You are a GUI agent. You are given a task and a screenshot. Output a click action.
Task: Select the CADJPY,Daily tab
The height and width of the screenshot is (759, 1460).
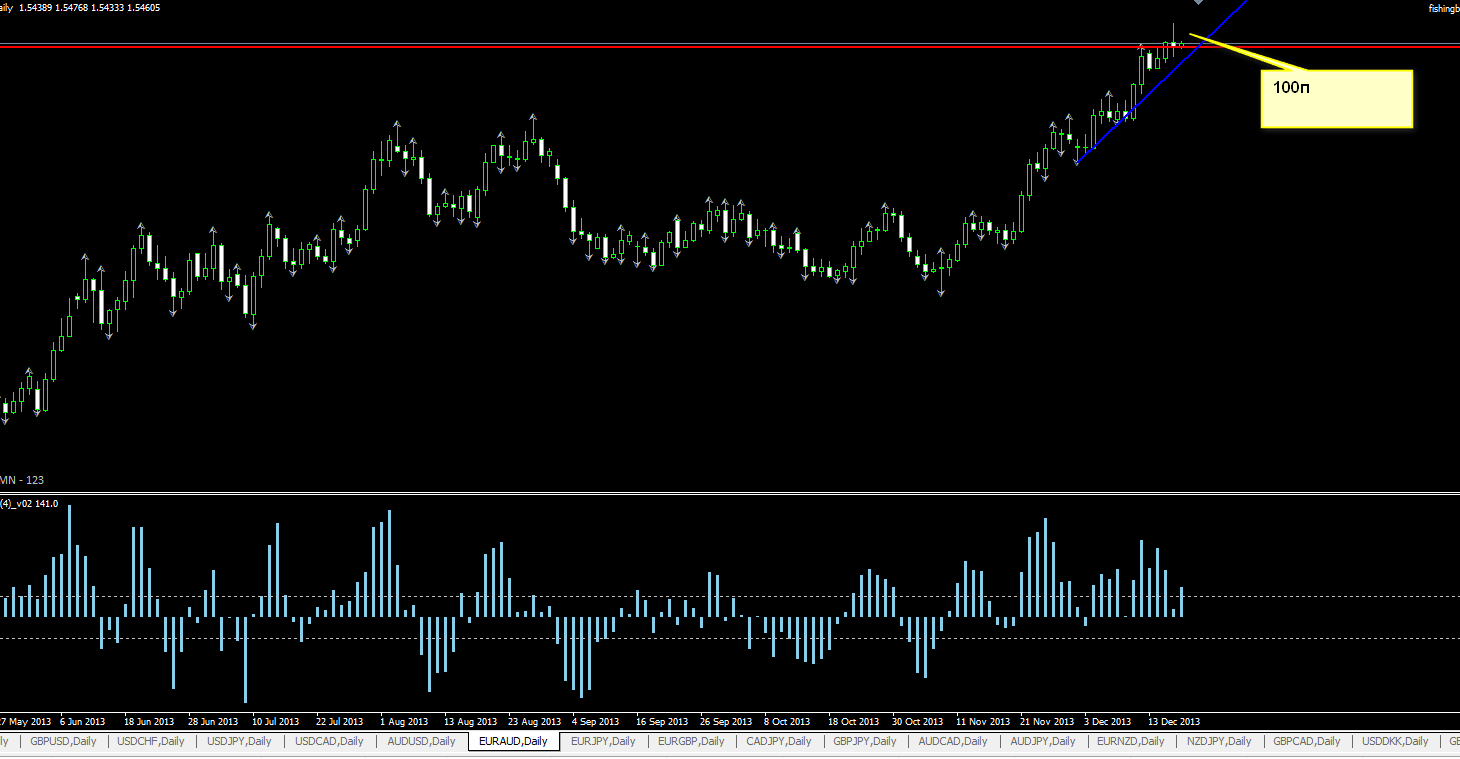pos(779,741)
